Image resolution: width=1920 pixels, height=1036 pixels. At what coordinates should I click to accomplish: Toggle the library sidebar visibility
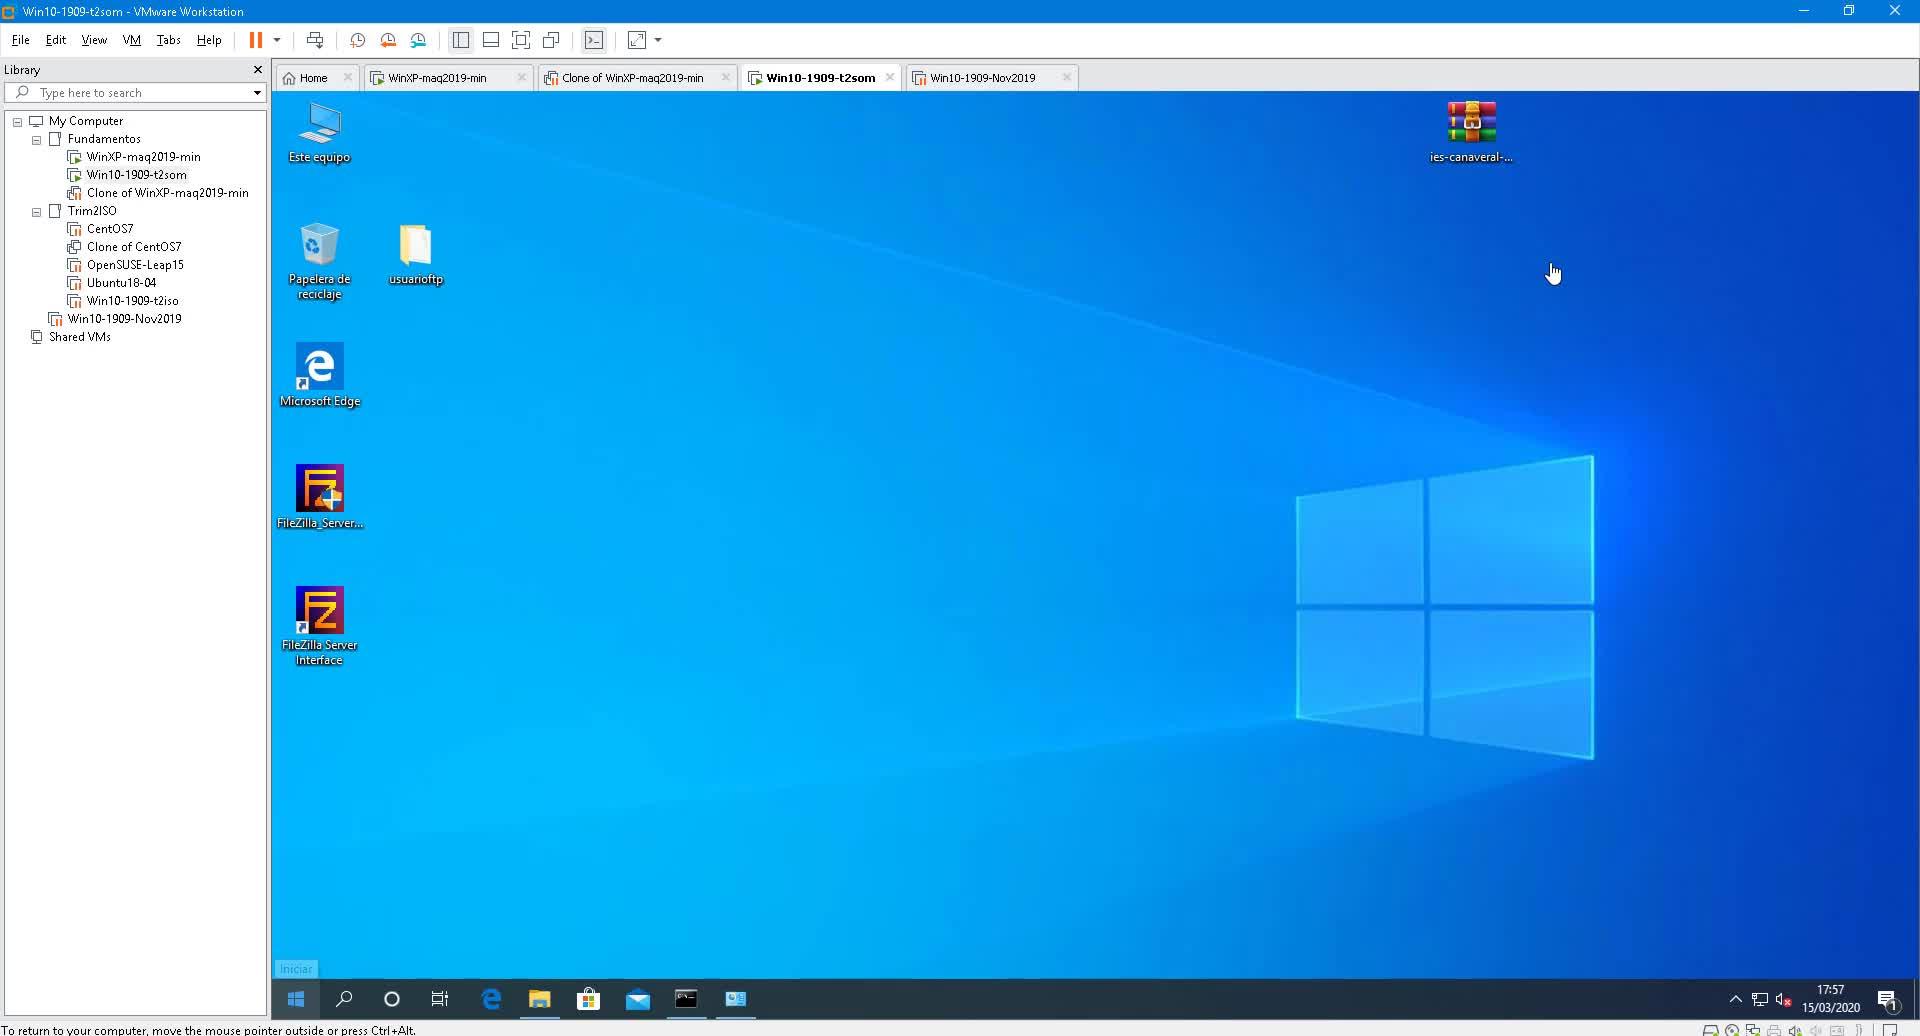coord(461,40)
